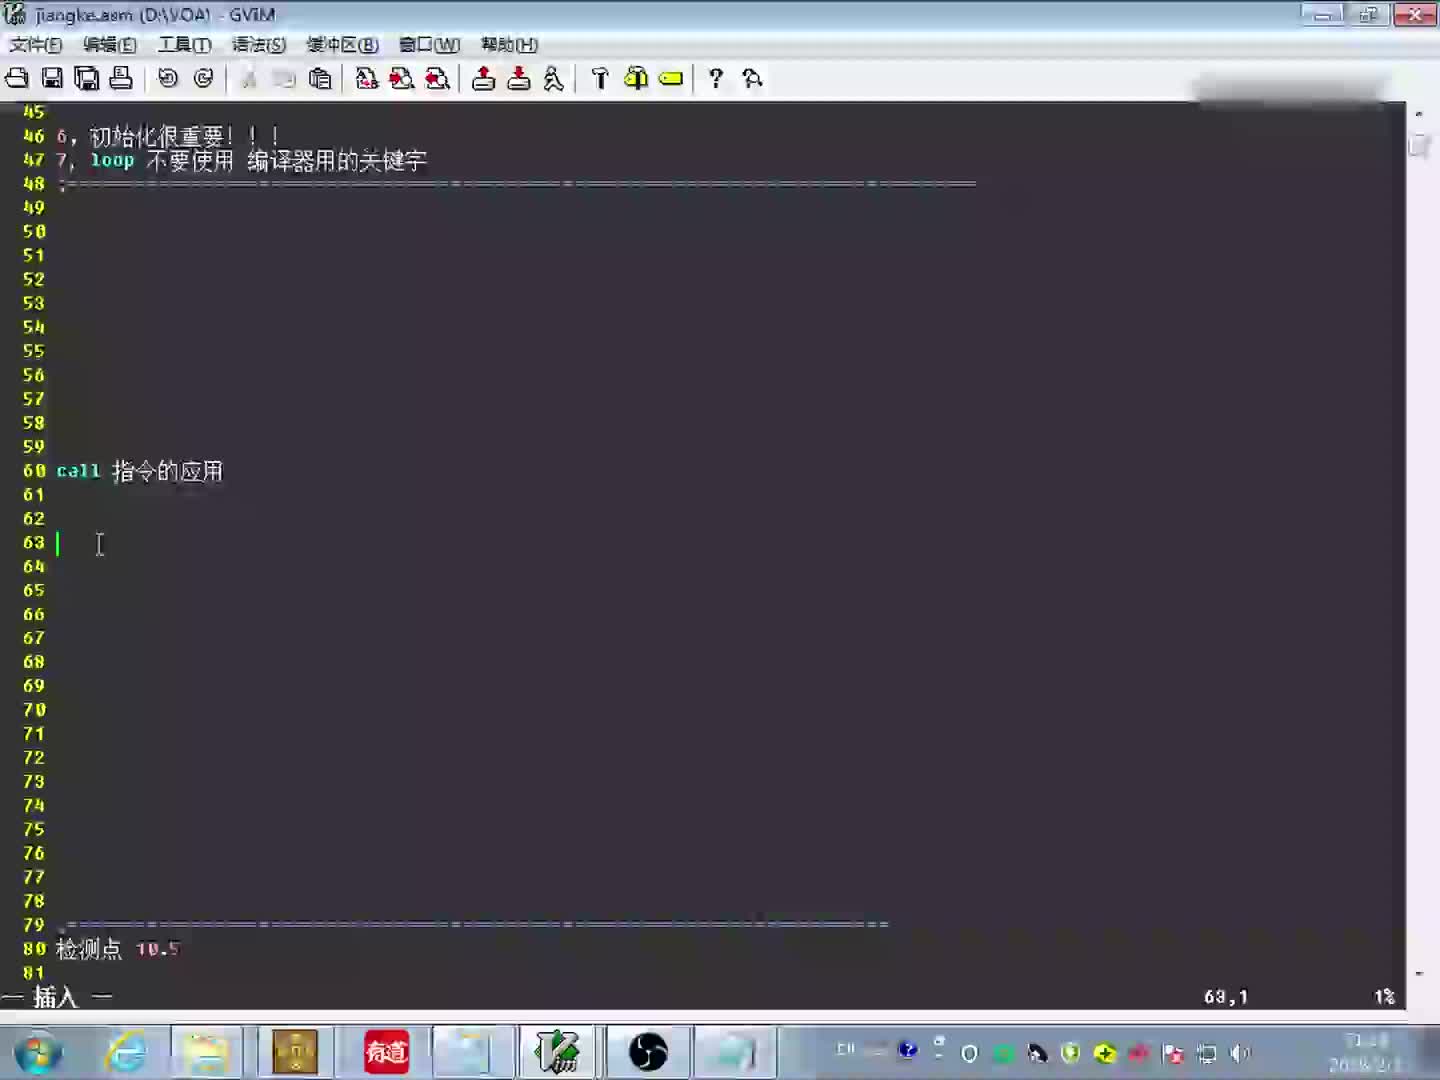This screenshot has width=1440, height=1080.
Task: Click the Open file toolbar icon
Action: 17,78
